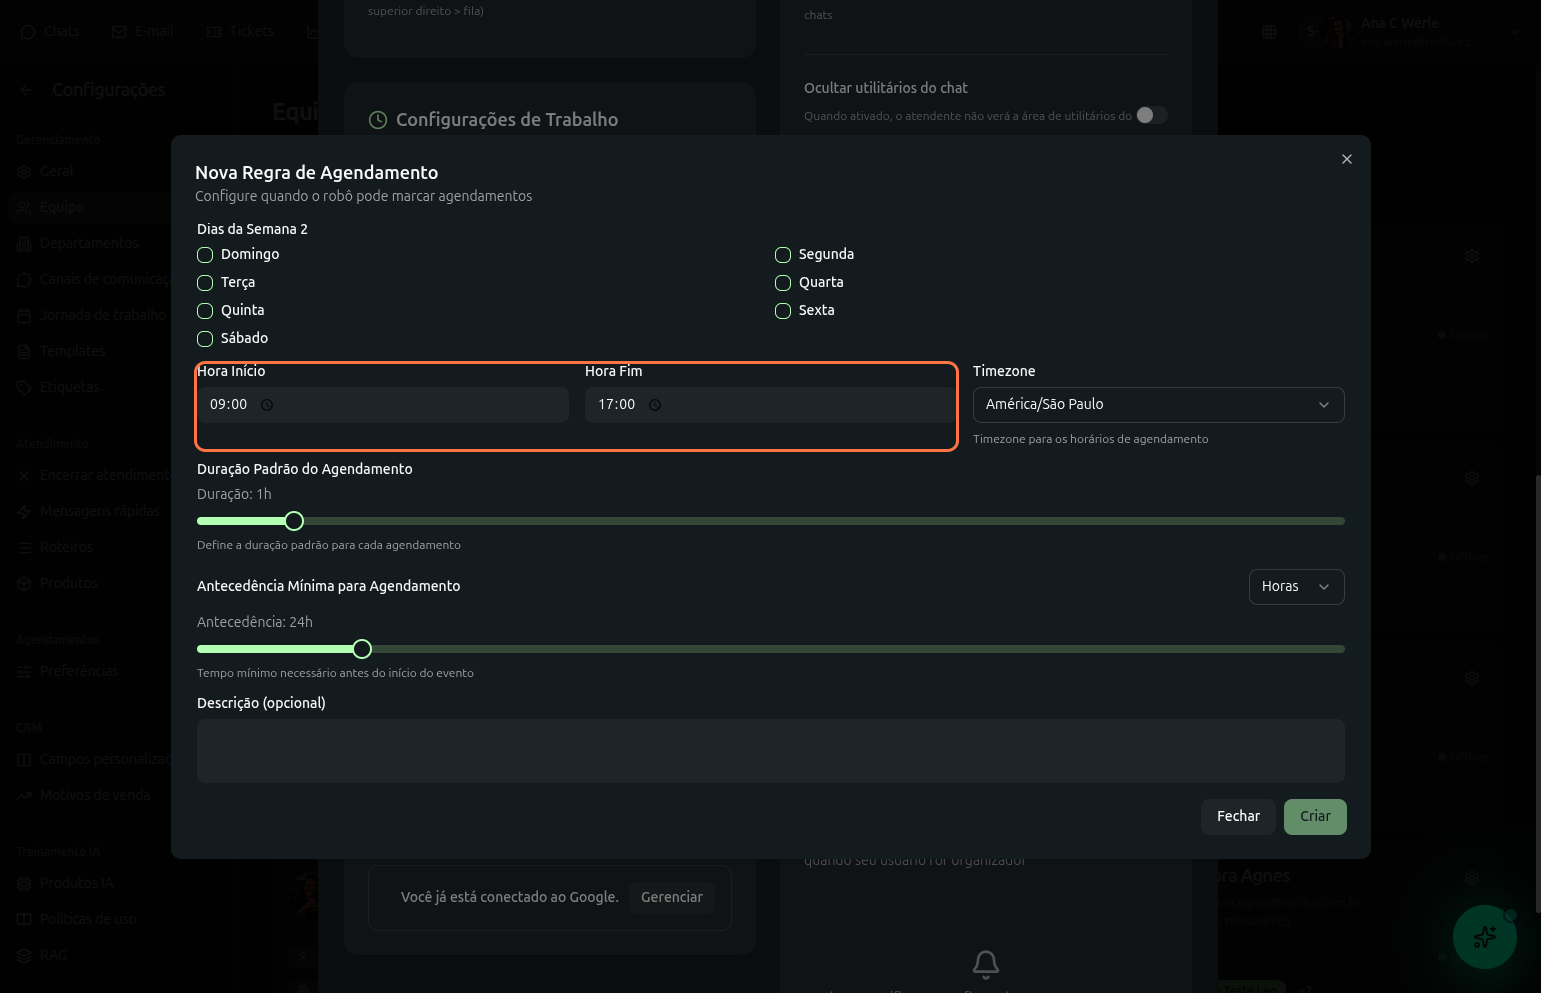Image resolution: width=1541 pixels, height=993 pixels.
Task: Close the Nova Regra de Agendamento dialog
Action: 1346,159
